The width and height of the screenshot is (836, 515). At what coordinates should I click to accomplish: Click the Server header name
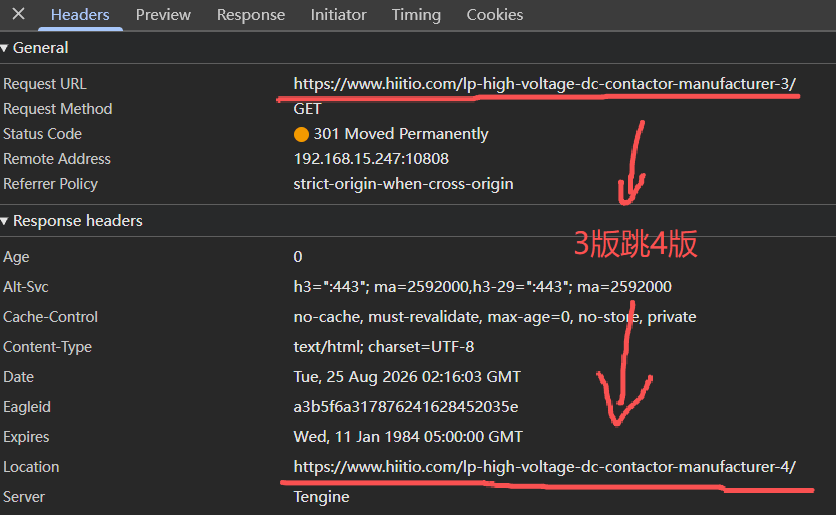24,497
